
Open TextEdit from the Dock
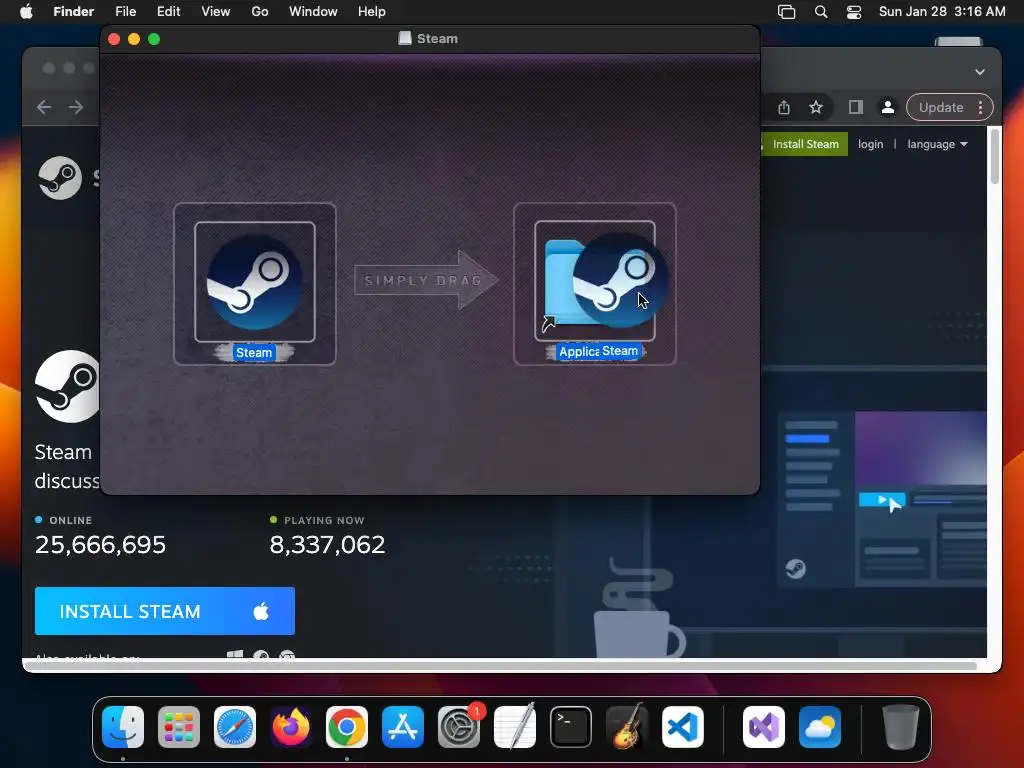tap(515, 727)
